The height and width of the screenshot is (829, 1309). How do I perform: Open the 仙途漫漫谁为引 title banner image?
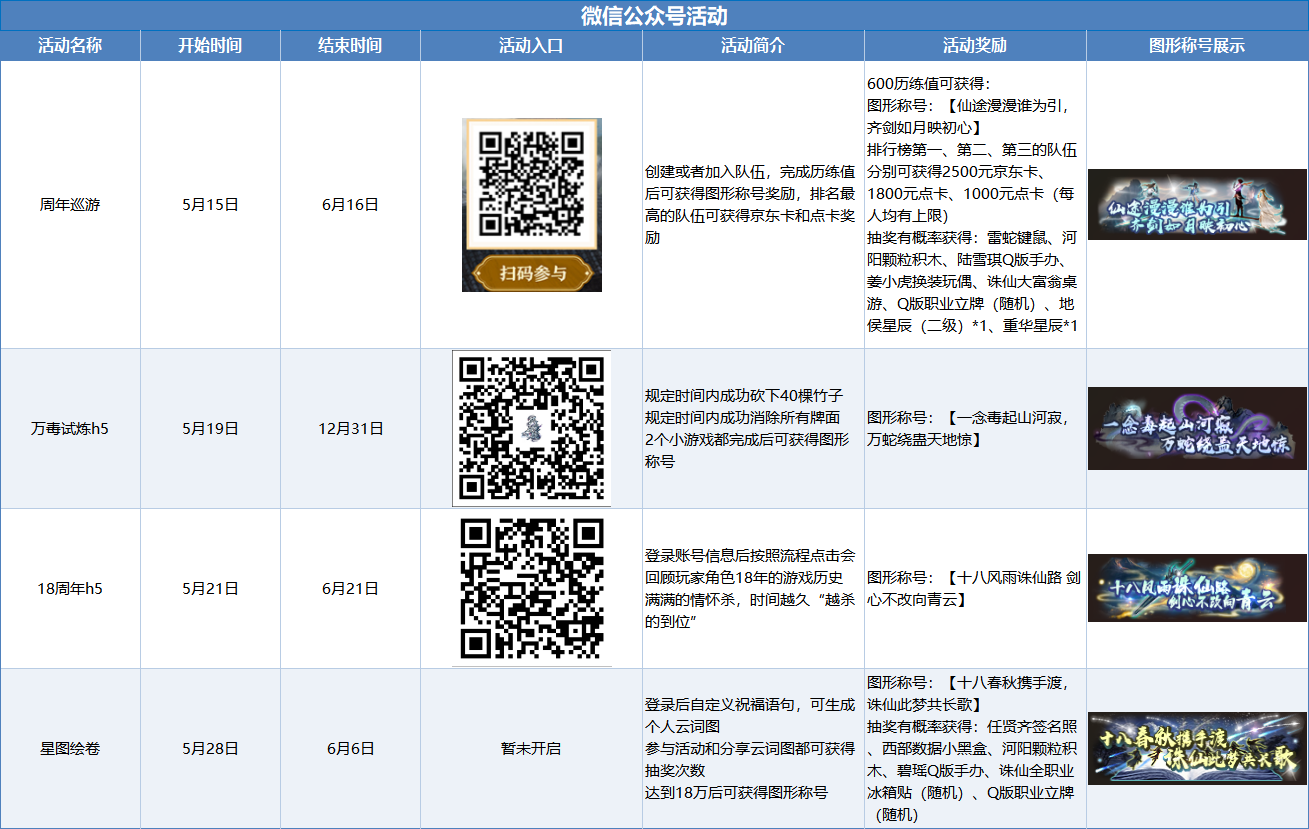[1197, 204]
